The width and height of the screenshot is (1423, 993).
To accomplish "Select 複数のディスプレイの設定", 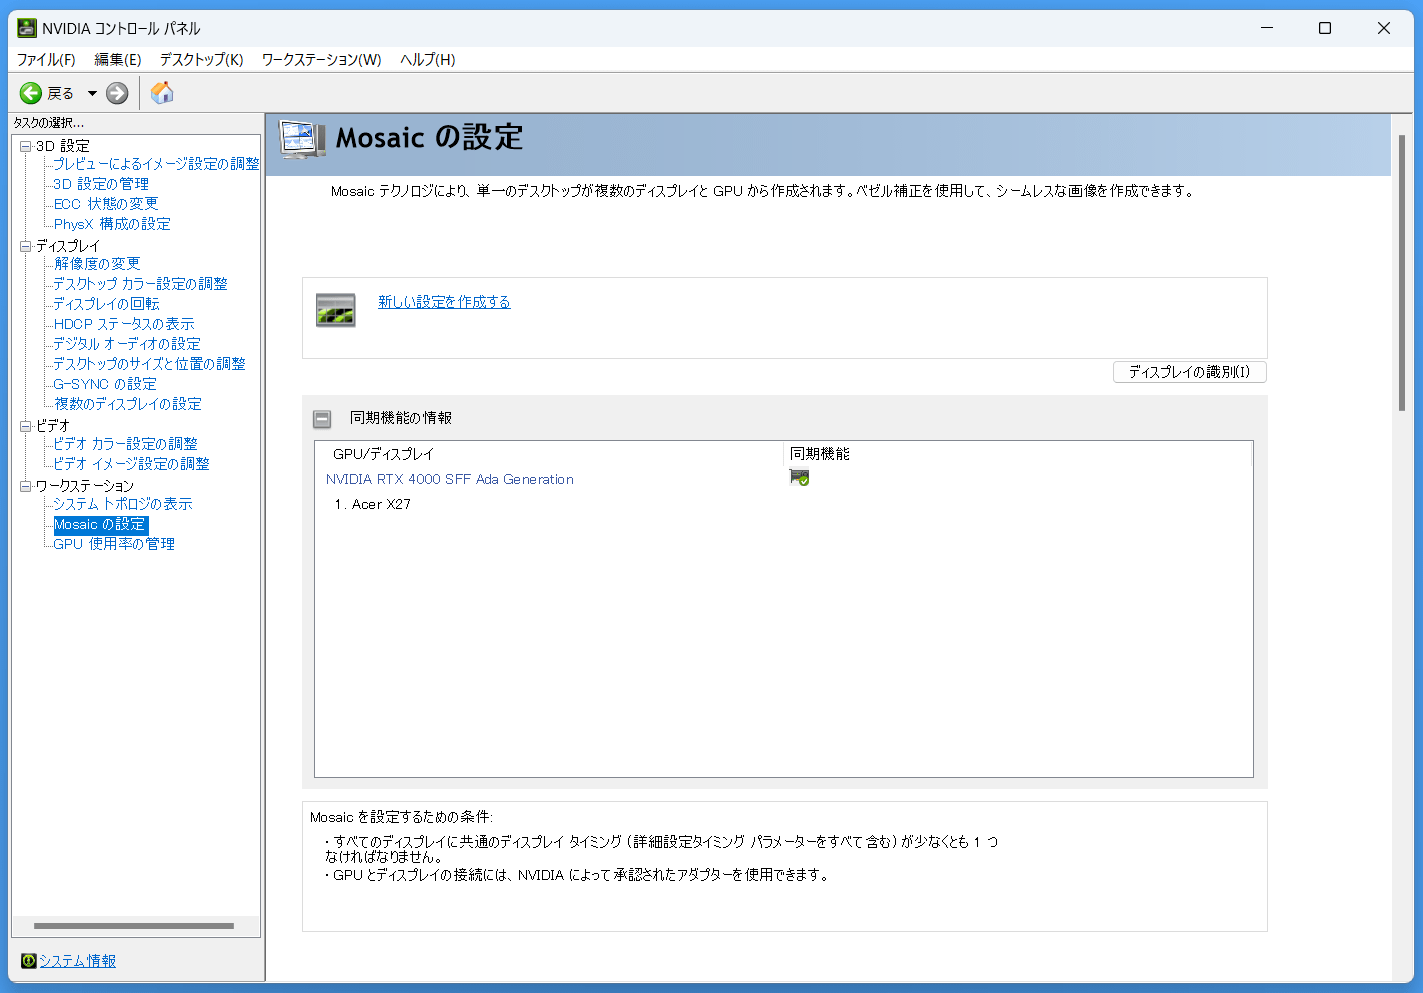I will [x=128, y=404].
